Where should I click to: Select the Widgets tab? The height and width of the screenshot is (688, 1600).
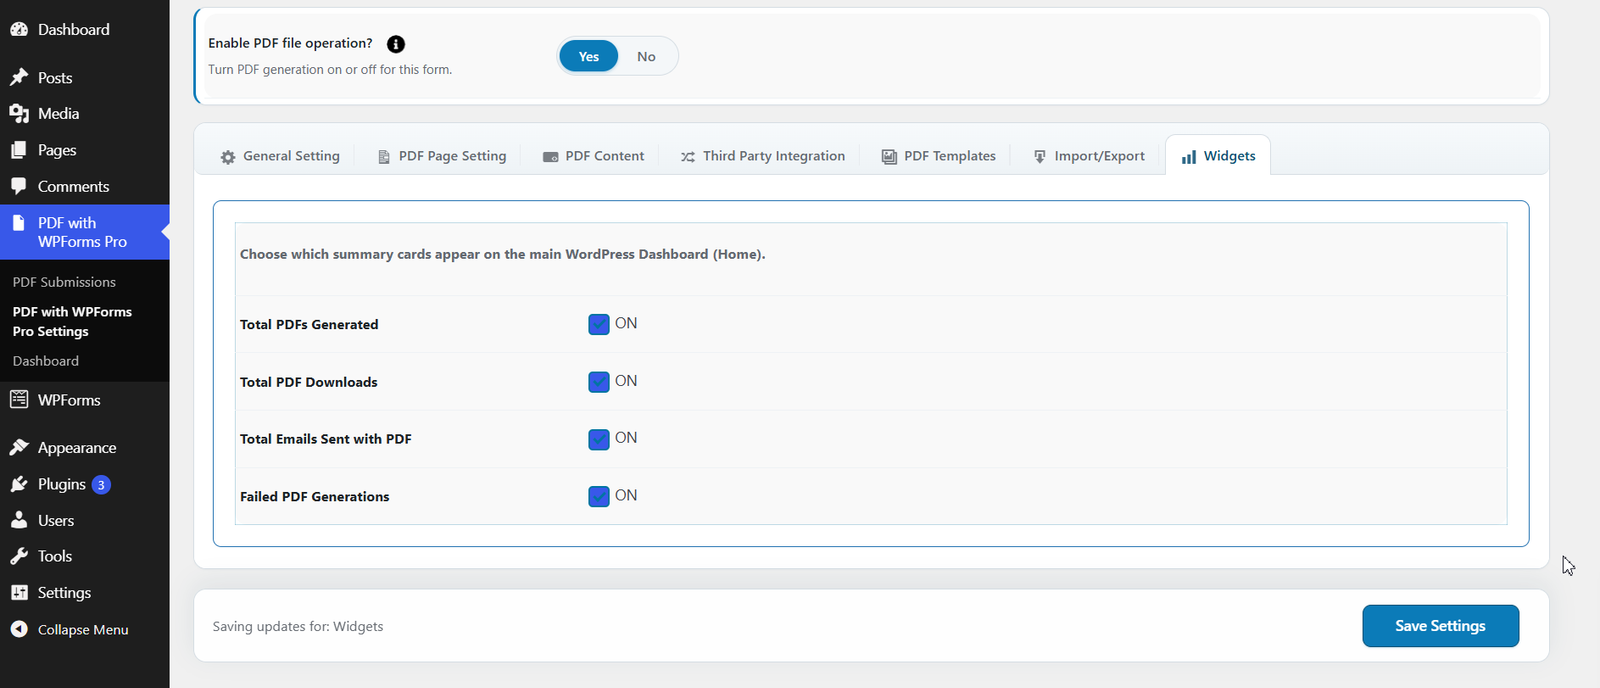pos(1218,156)
